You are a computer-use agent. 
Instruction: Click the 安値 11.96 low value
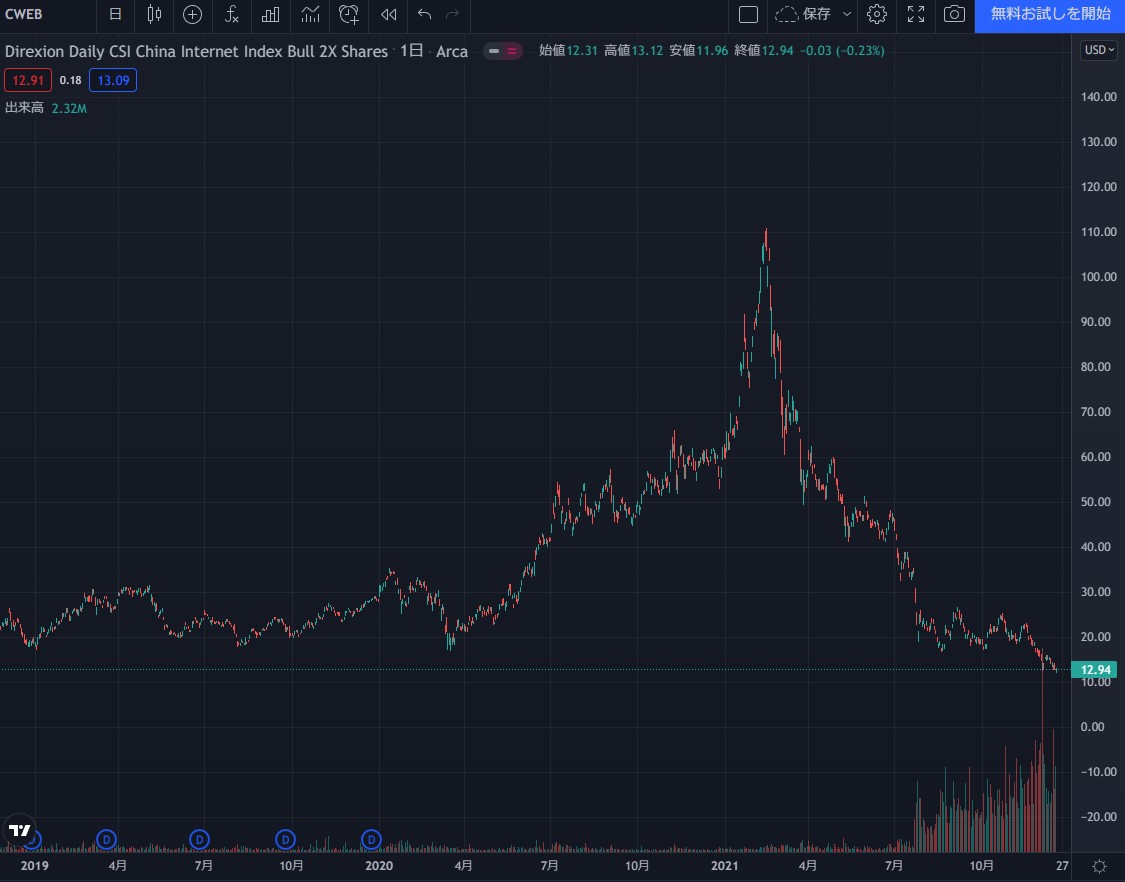tap(699, 51)
